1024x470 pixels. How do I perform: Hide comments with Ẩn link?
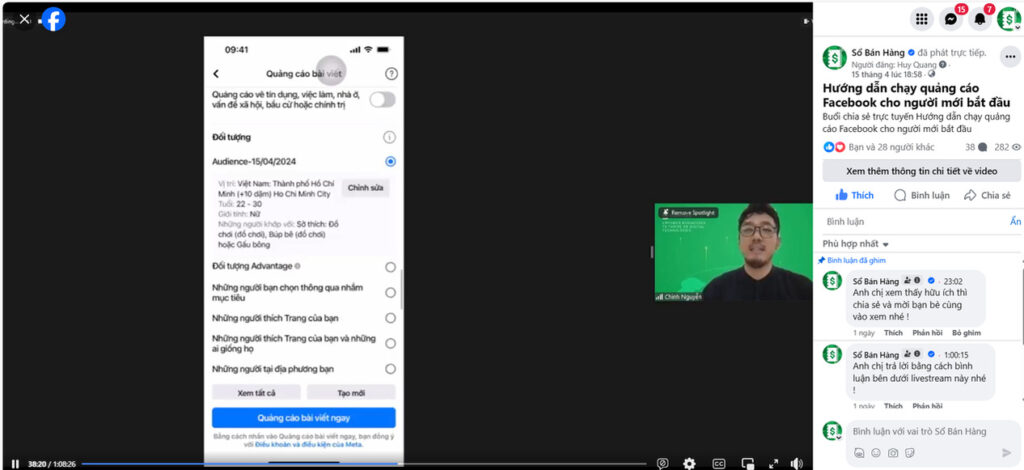click(1015, 221)
